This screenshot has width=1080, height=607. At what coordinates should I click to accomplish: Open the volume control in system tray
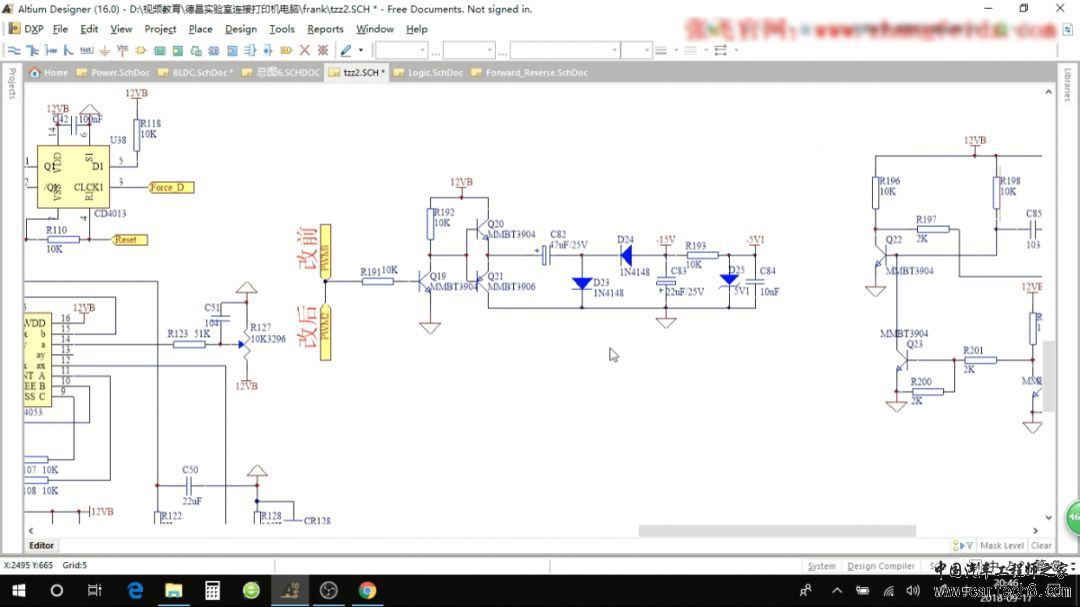pyautogui.click(x=913, y=590)
